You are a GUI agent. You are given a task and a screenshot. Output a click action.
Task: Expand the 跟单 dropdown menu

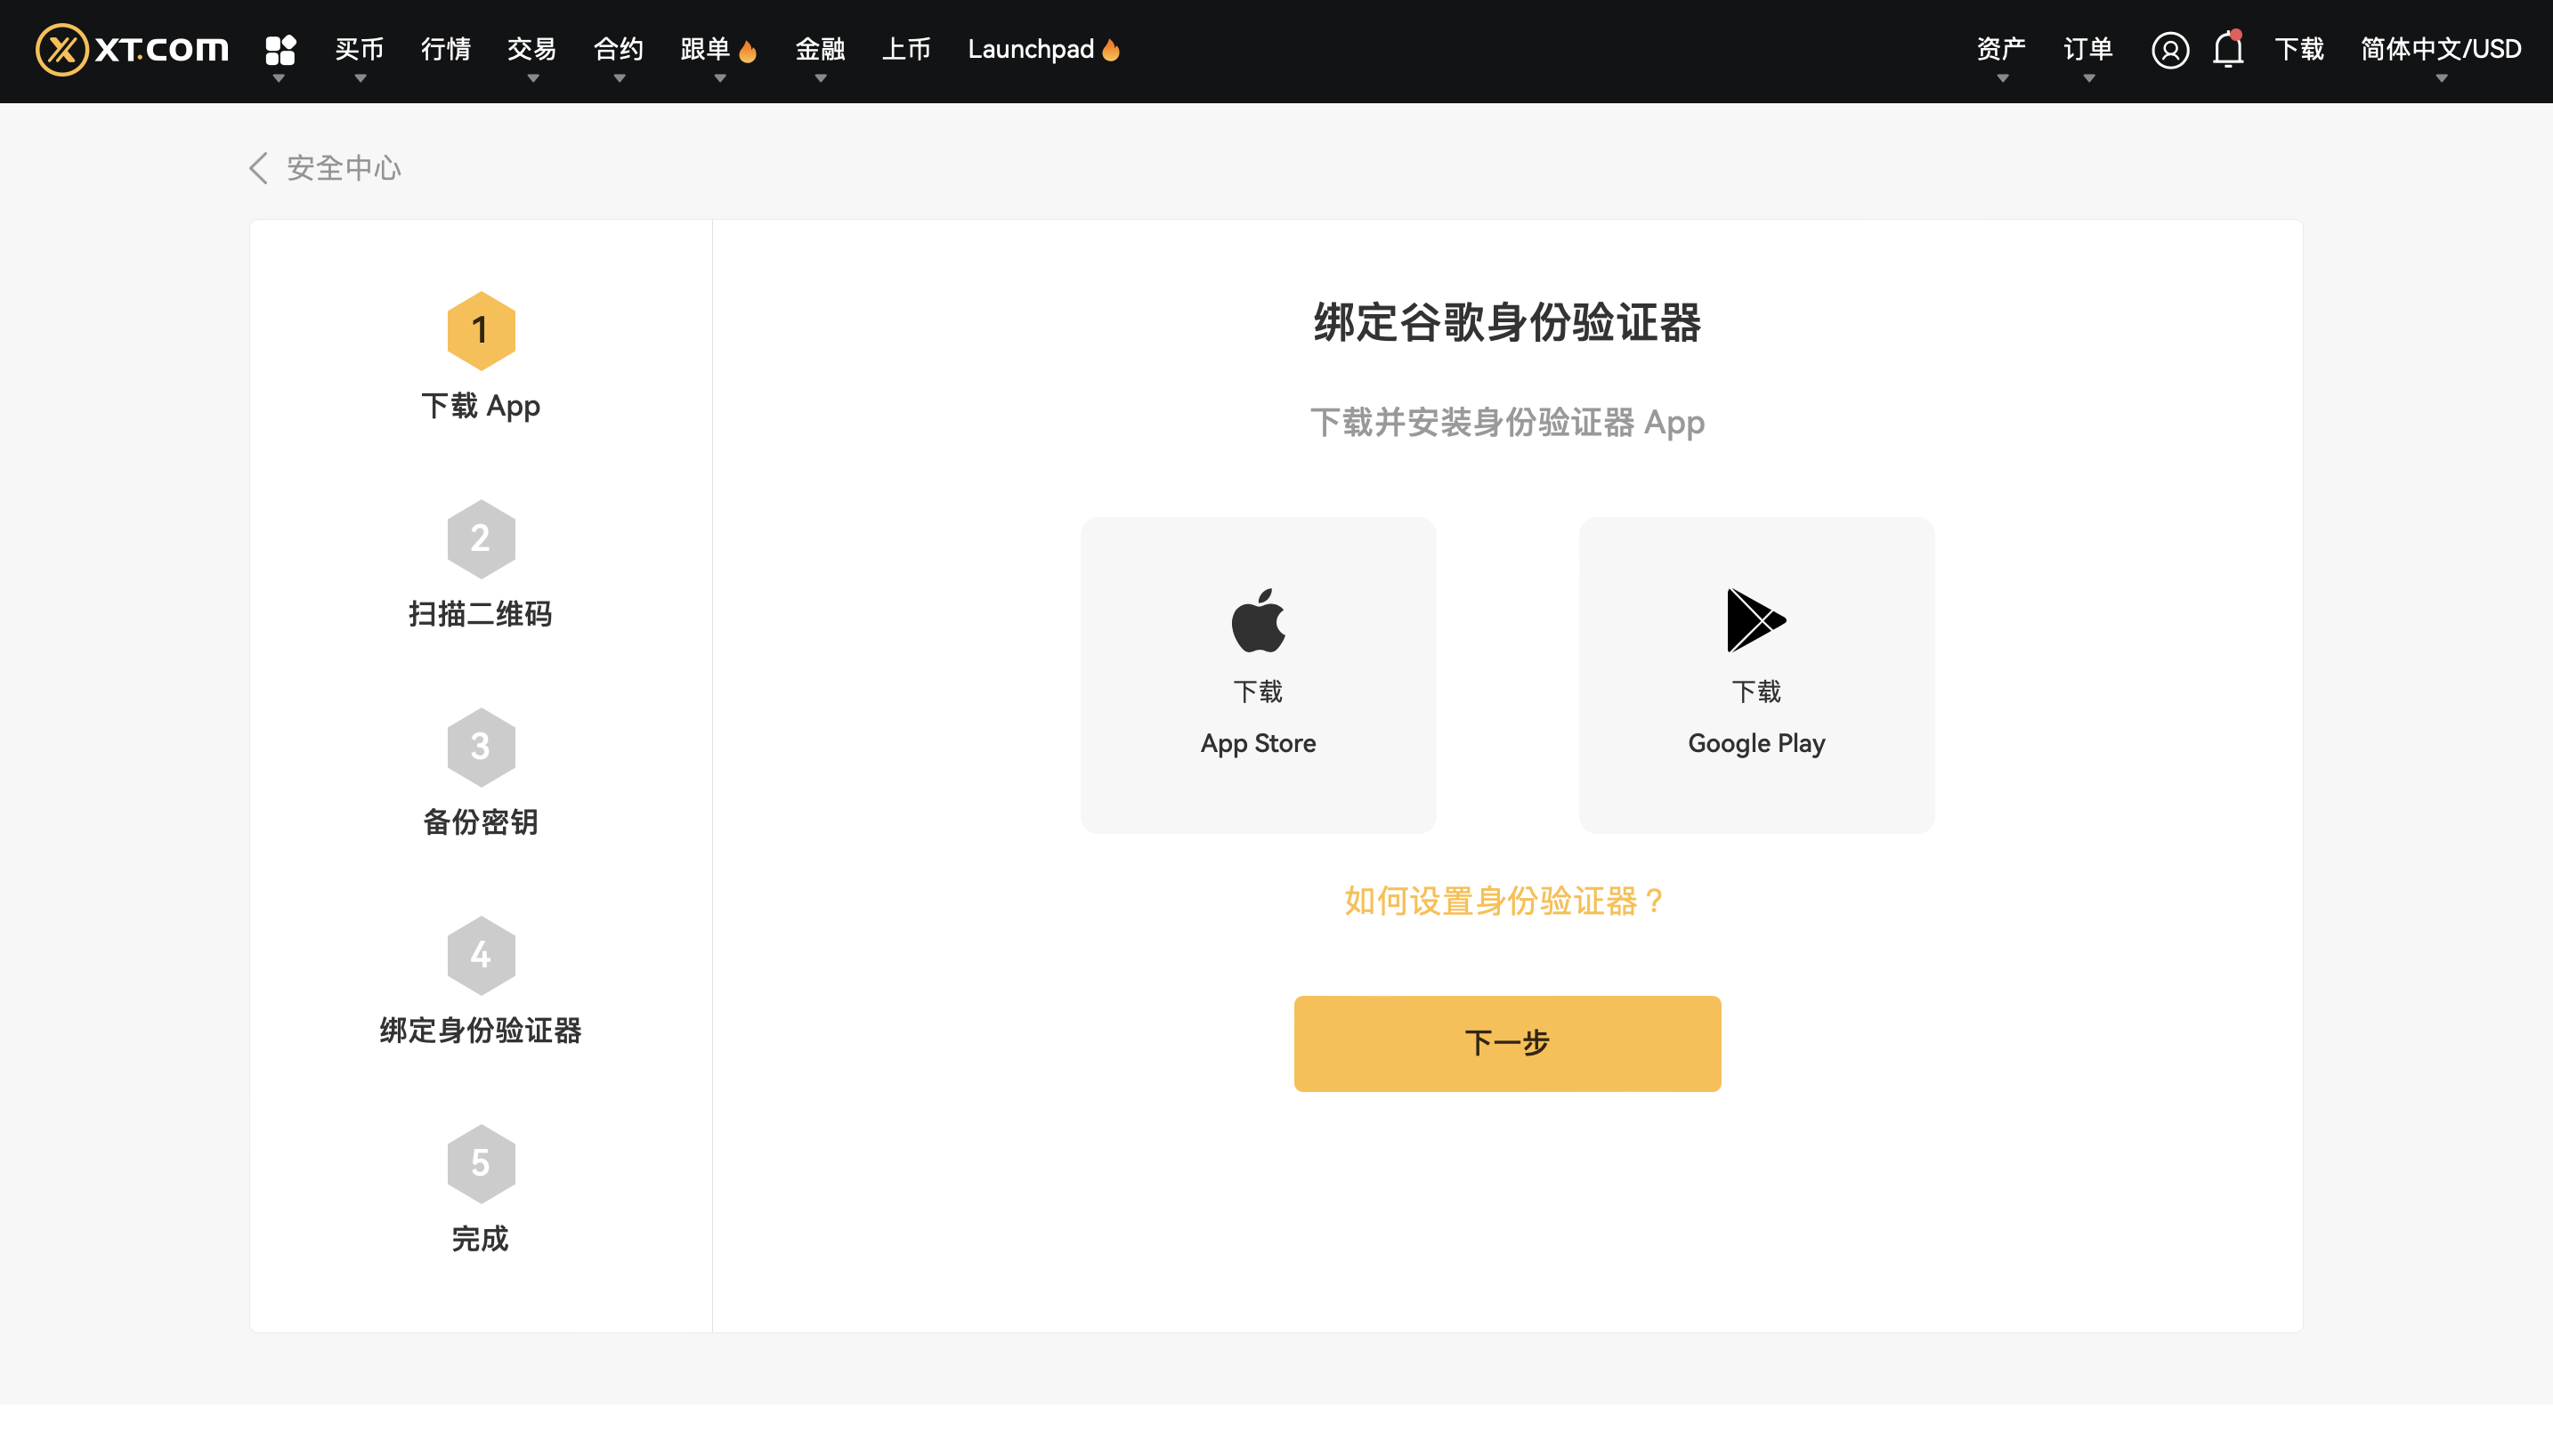coord(718,50)
